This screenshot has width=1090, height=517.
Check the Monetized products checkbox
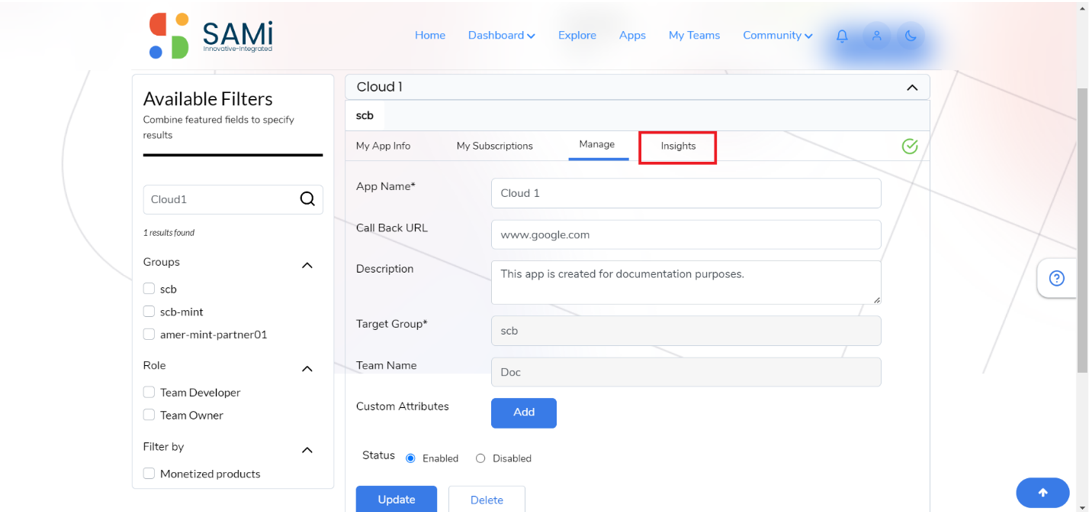tap(149, 473)
